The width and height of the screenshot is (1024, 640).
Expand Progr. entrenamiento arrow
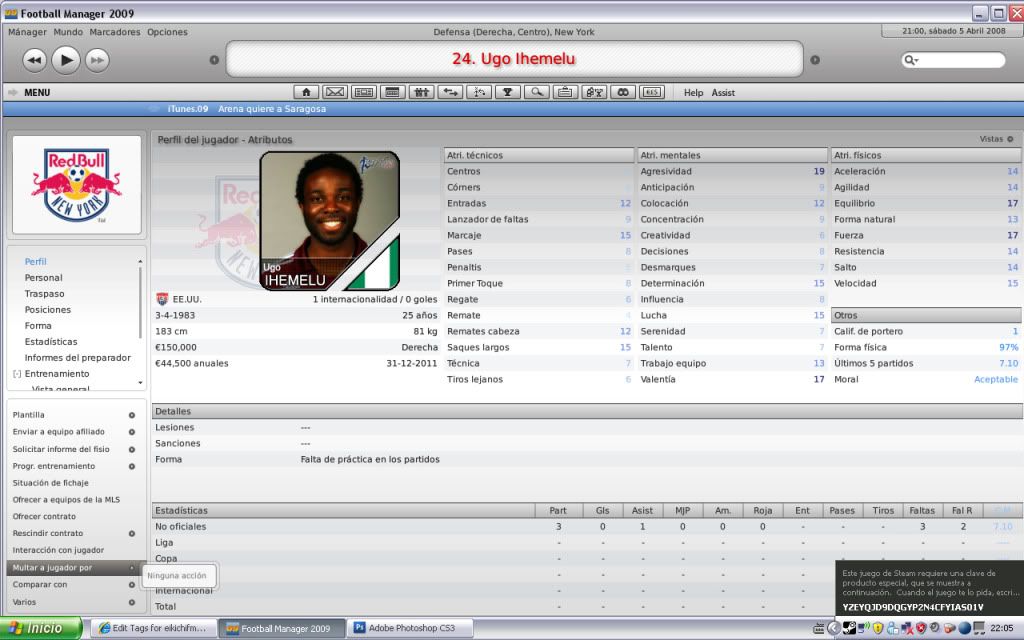pyautogui.click(x=132, y=466)
